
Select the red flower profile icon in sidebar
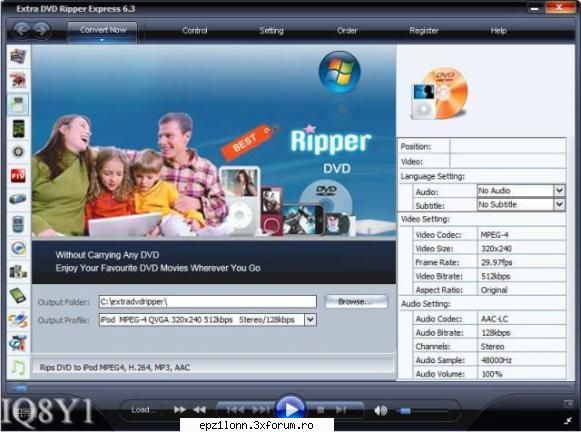click(x=18, y=80)
